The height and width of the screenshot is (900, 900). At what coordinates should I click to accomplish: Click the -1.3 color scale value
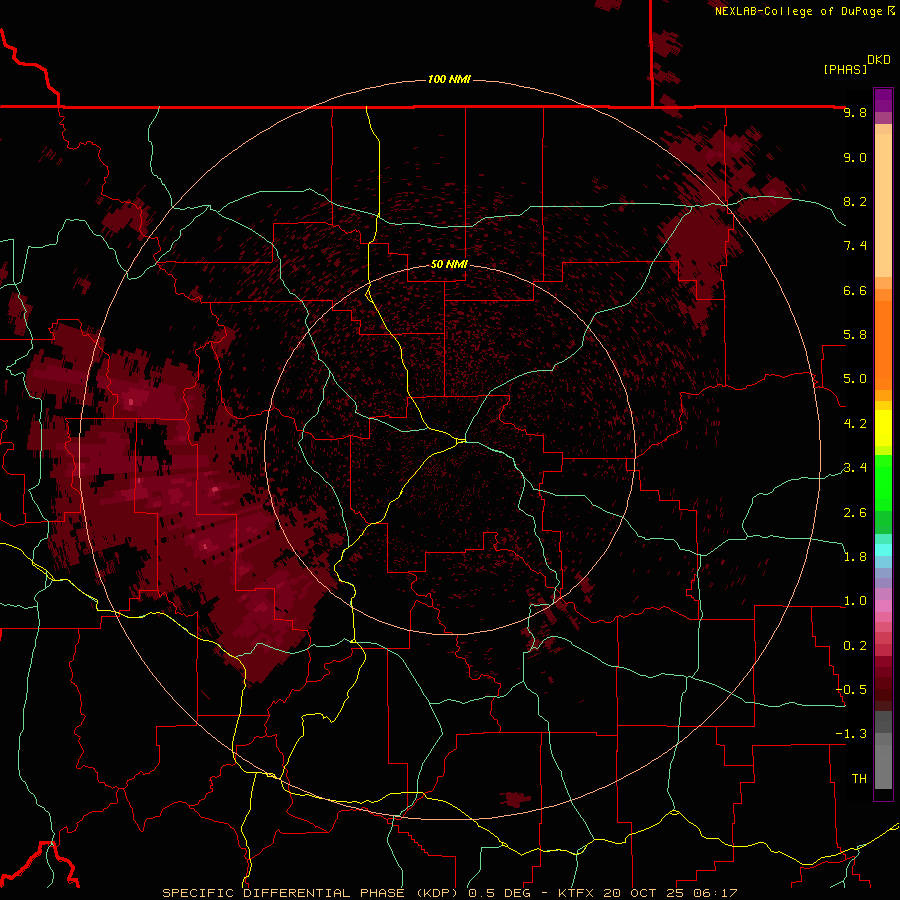[x=851, y=734]
